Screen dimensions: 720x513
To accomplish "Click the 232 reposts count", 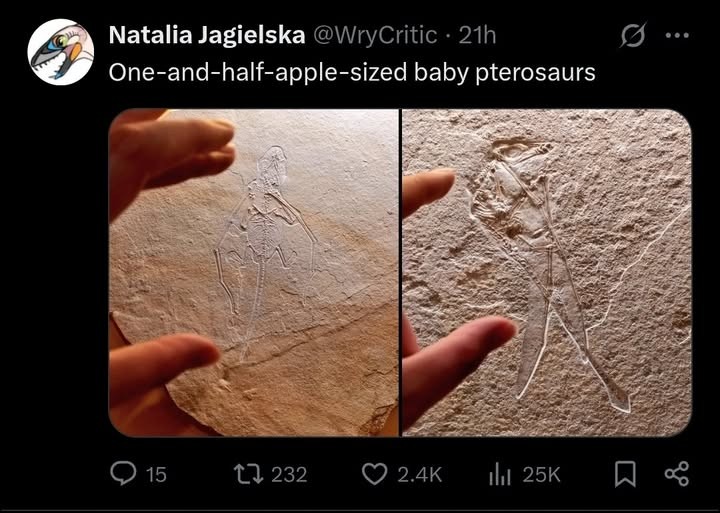I will click(x=289, y=475).
